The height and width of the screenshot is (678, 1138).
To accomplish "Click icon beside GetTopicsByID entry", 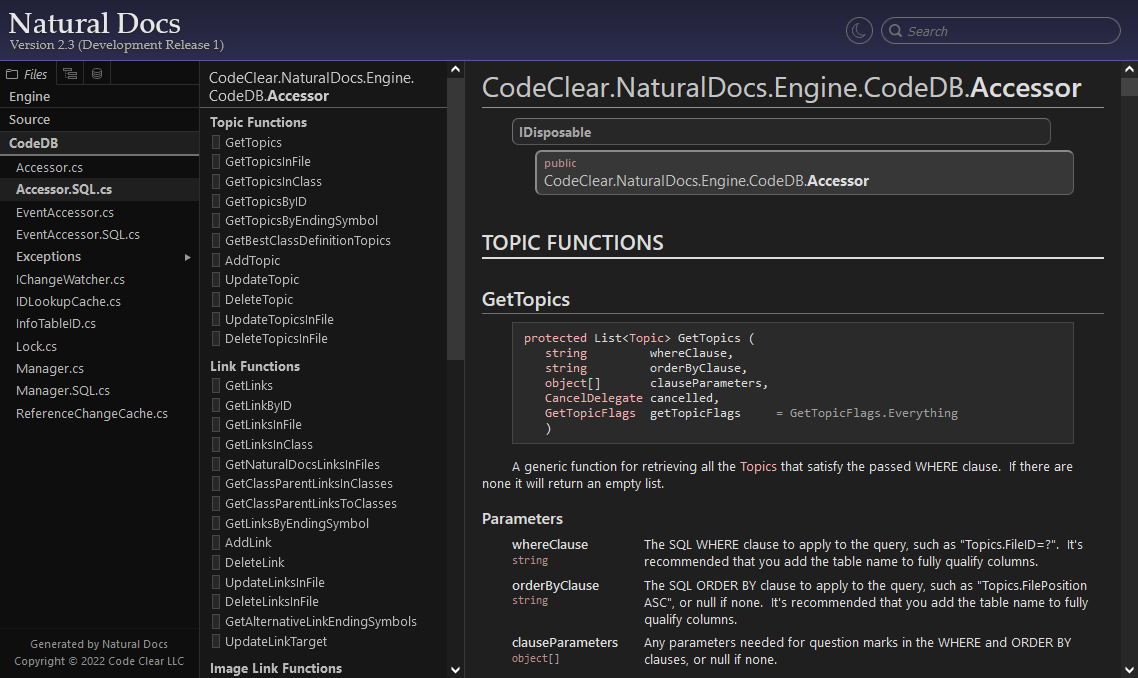I will [x=216, y=201].
